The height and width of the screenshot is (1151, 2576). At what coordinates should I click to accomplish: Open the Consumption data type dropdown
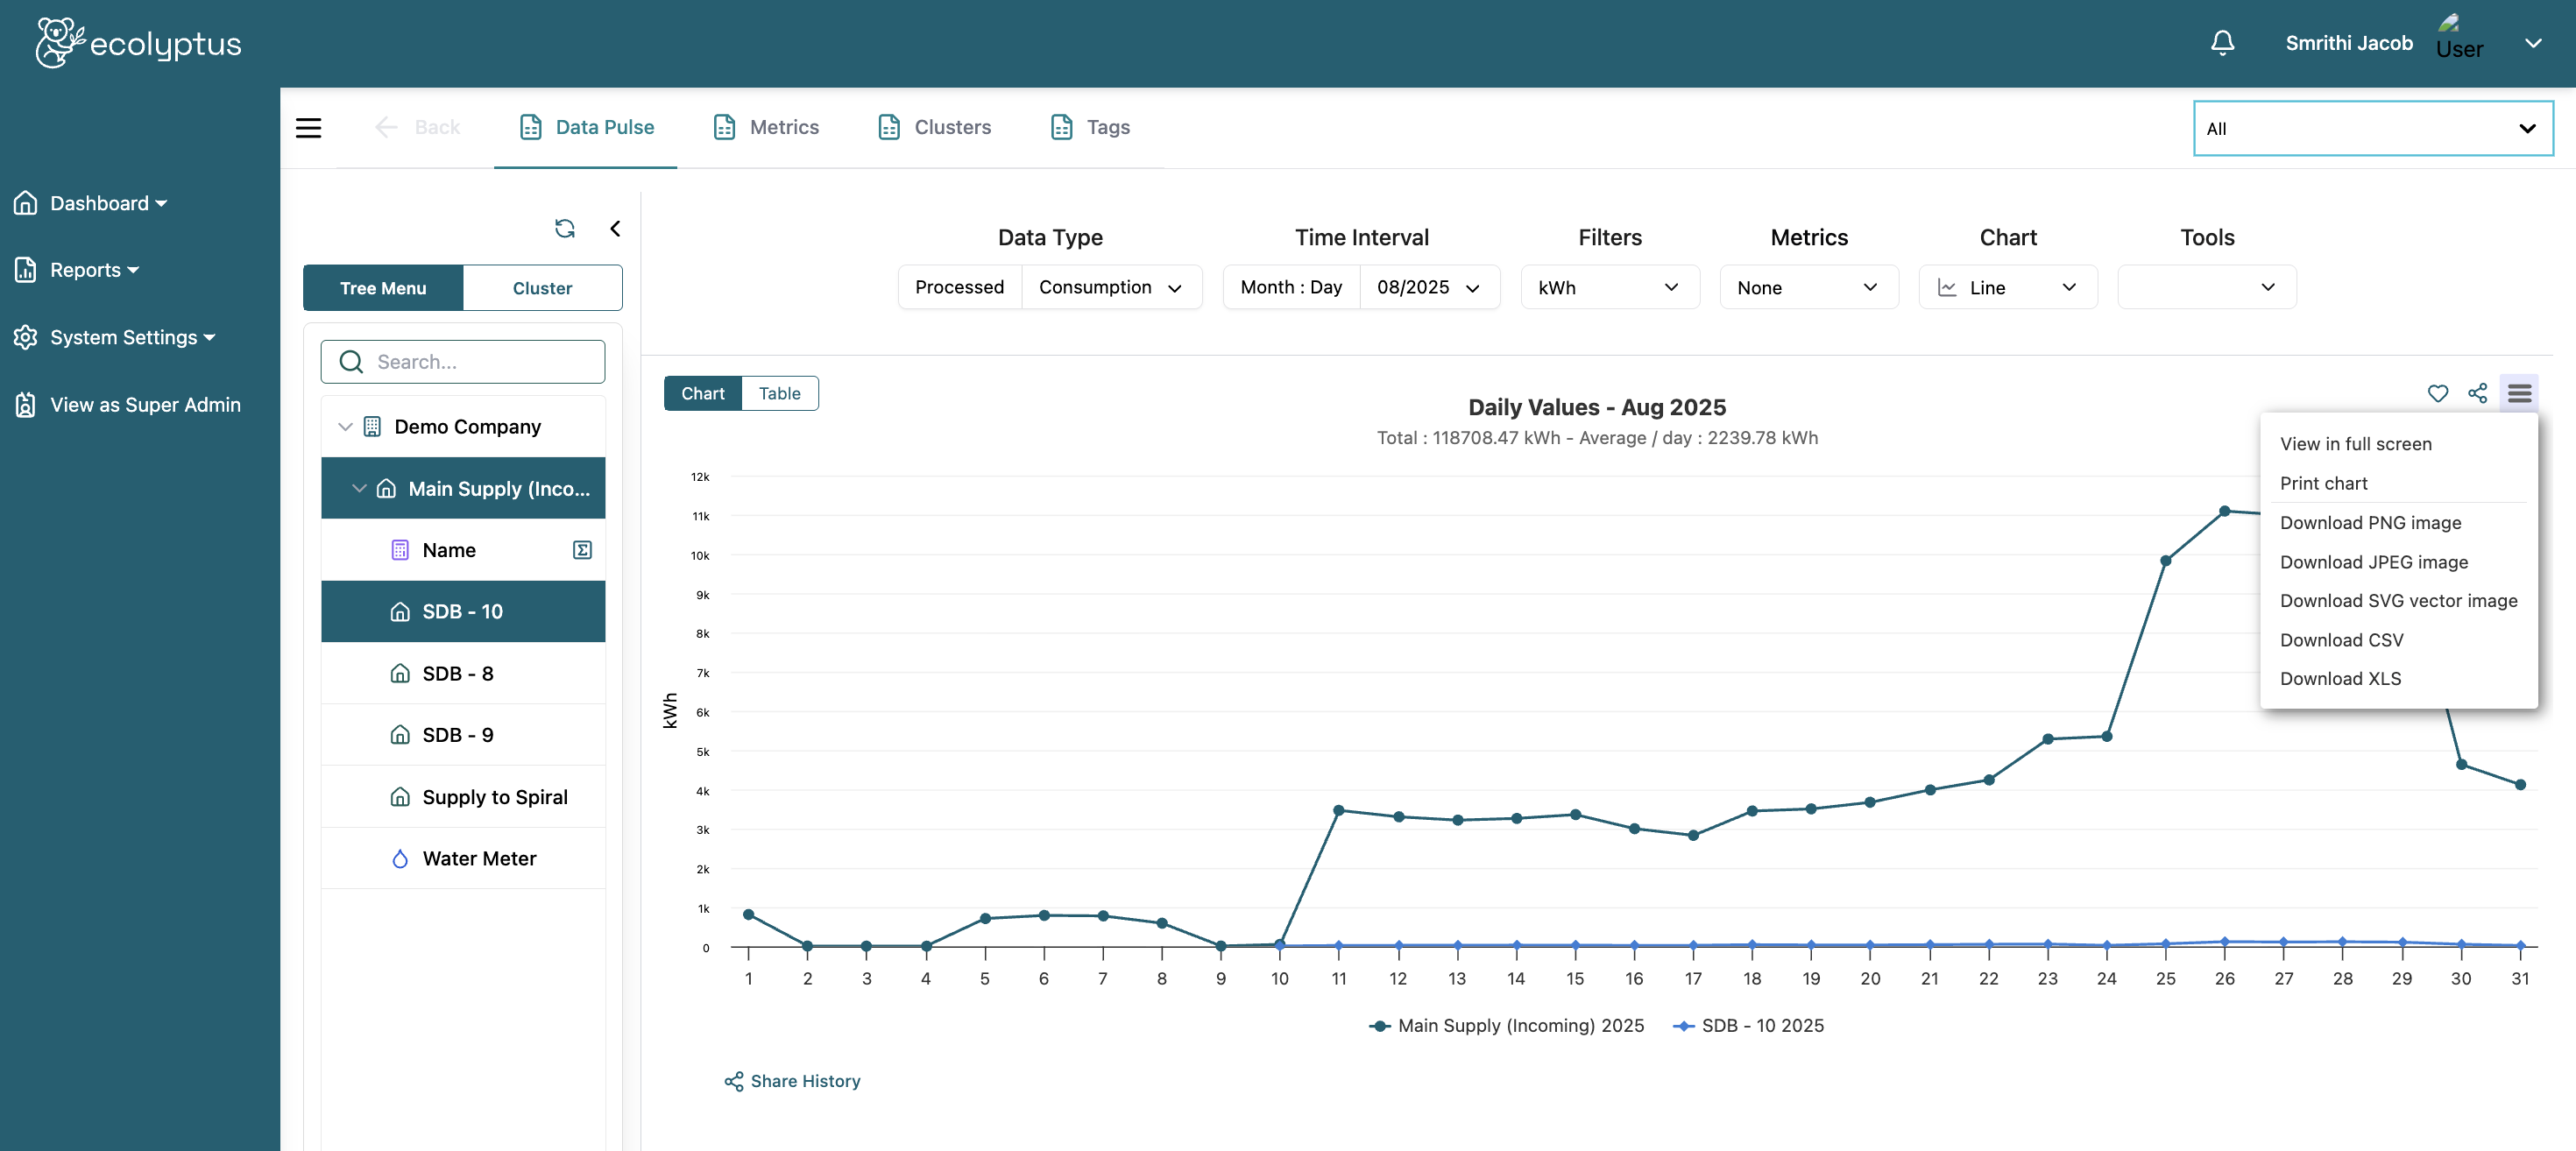(1110, 287)
